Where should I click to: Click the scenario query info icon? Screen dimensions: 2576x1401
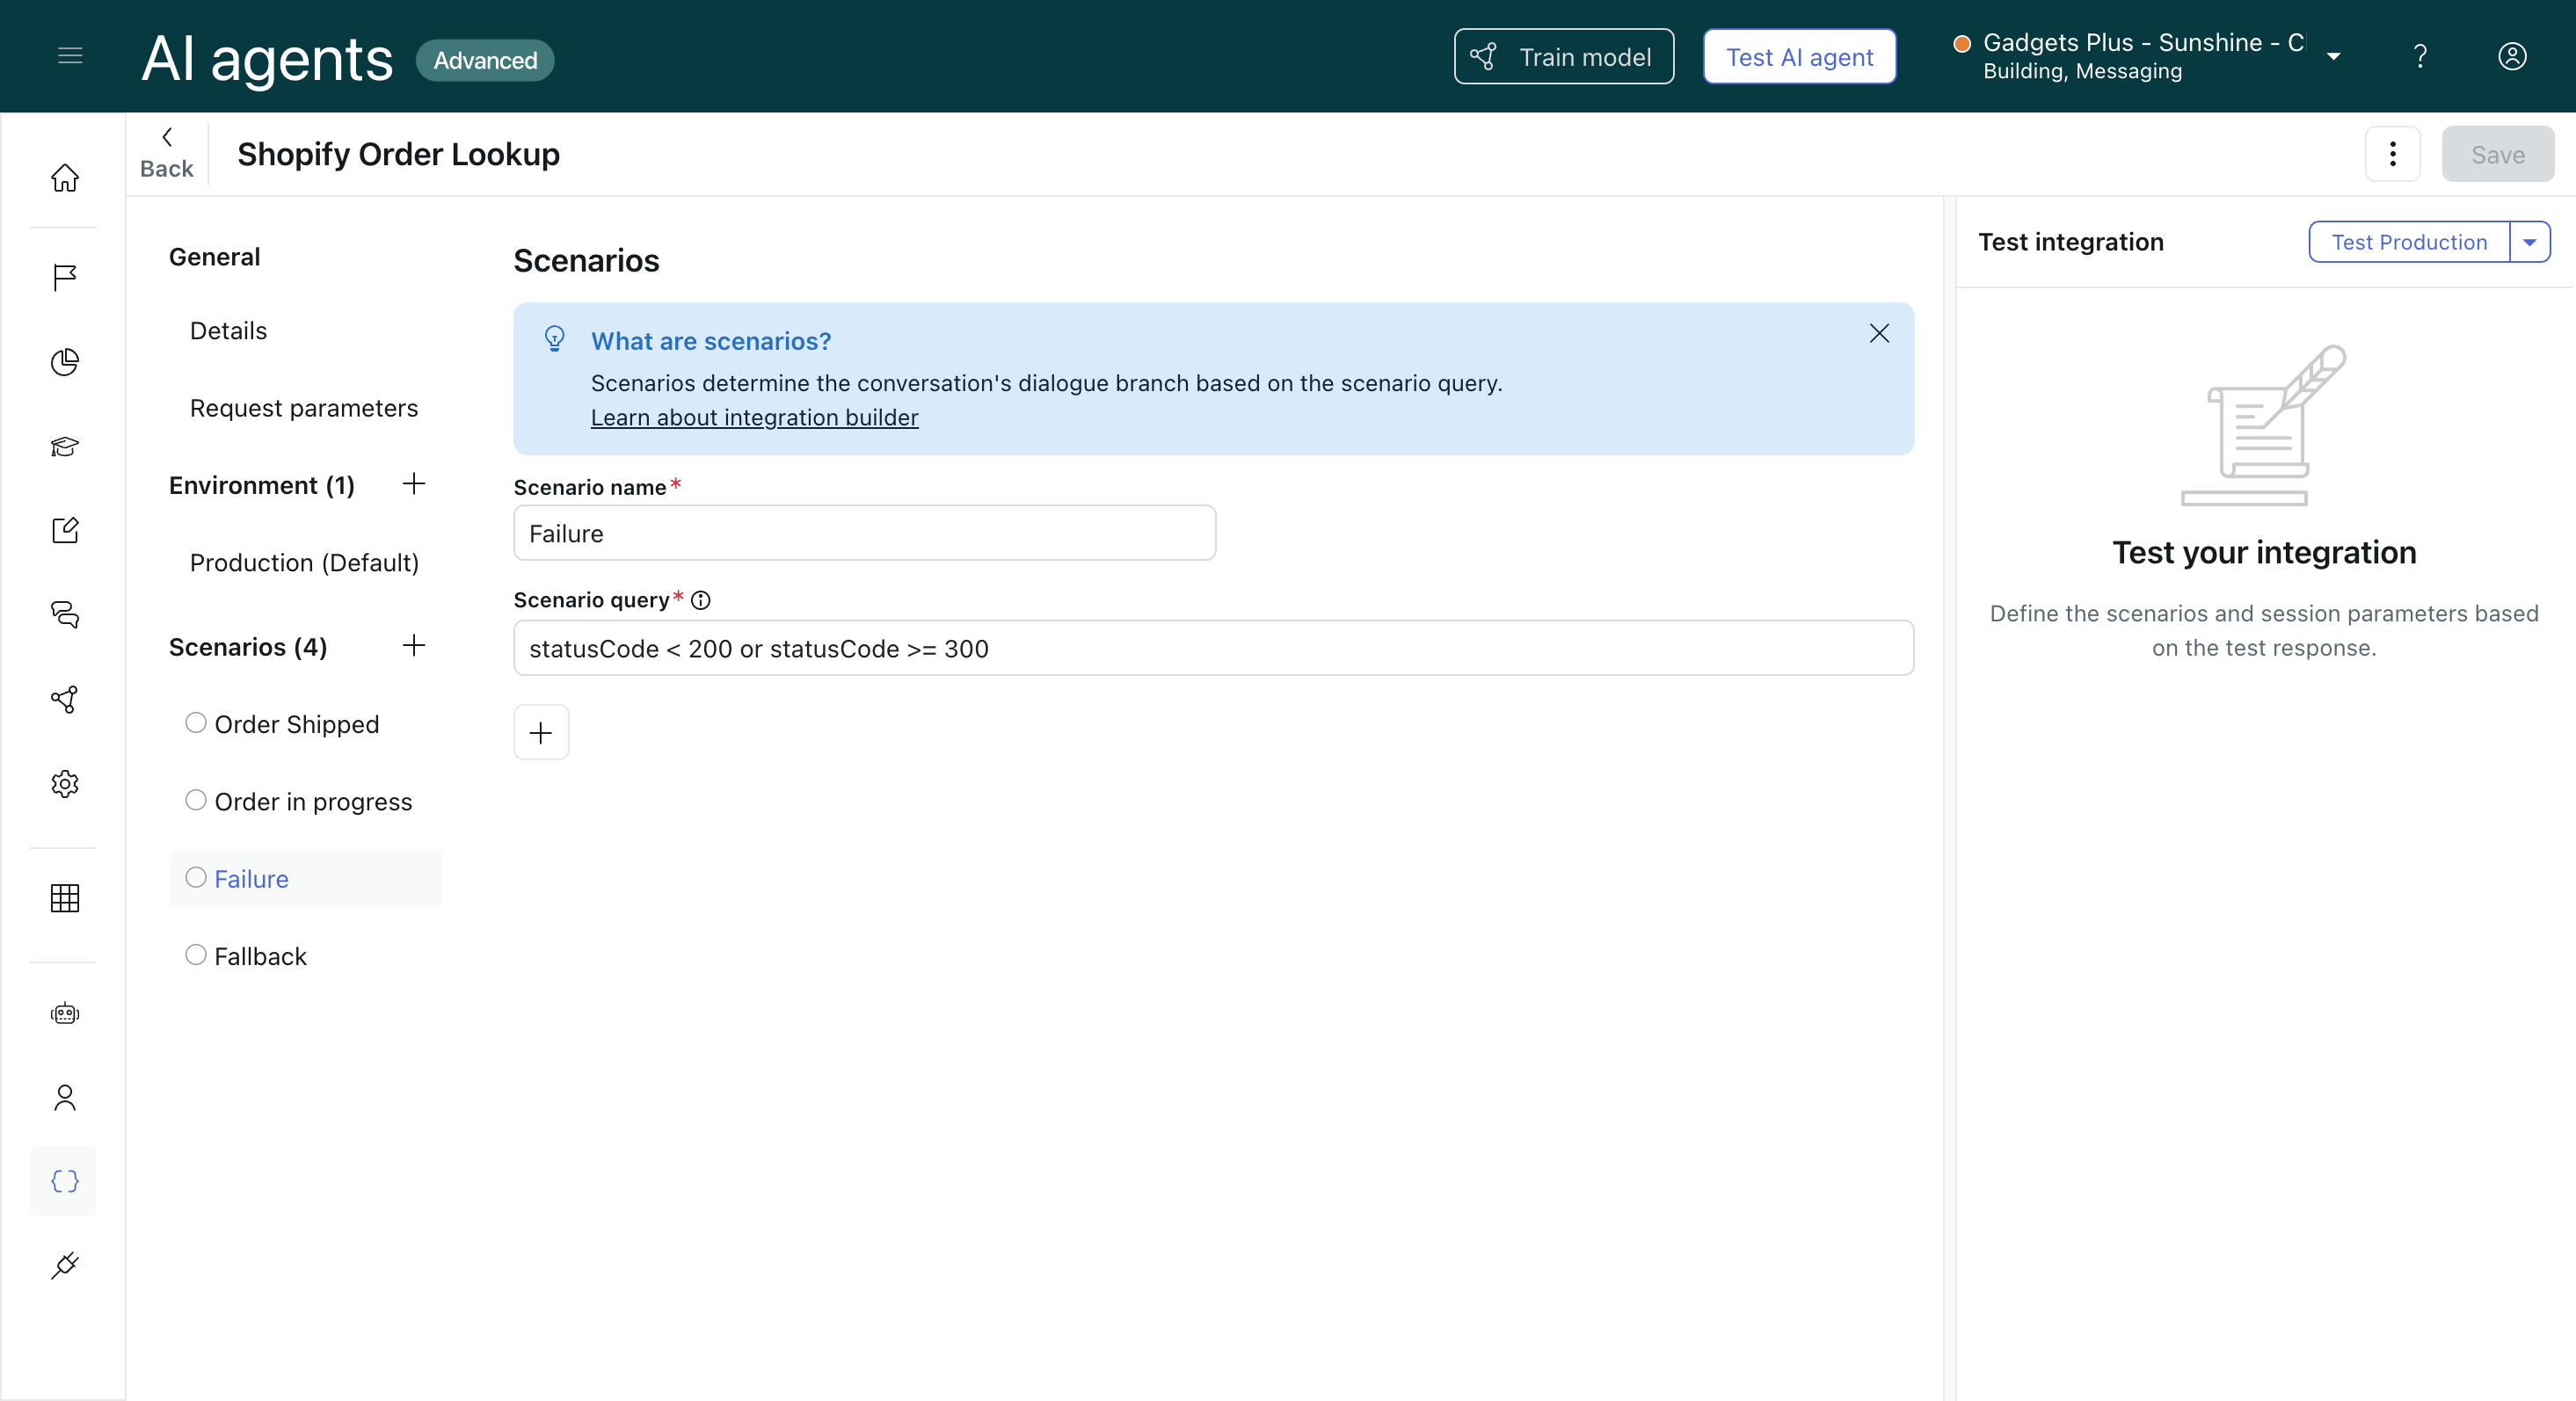pyautogui.click(x=701, y=600)
